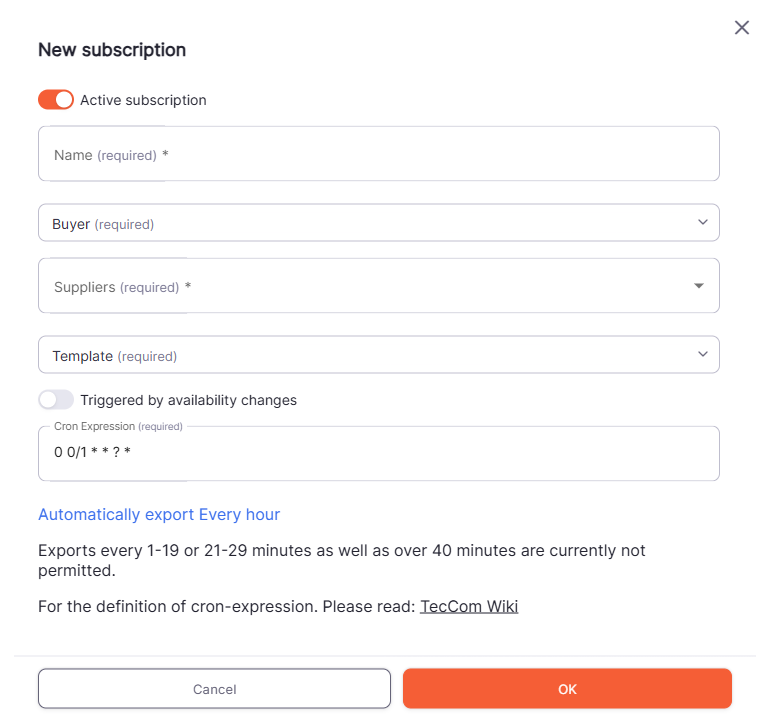This screenshot has height=726, width=770.
Task: Click the Triggered by availability changes label
Action: click(x=188, y=400)
